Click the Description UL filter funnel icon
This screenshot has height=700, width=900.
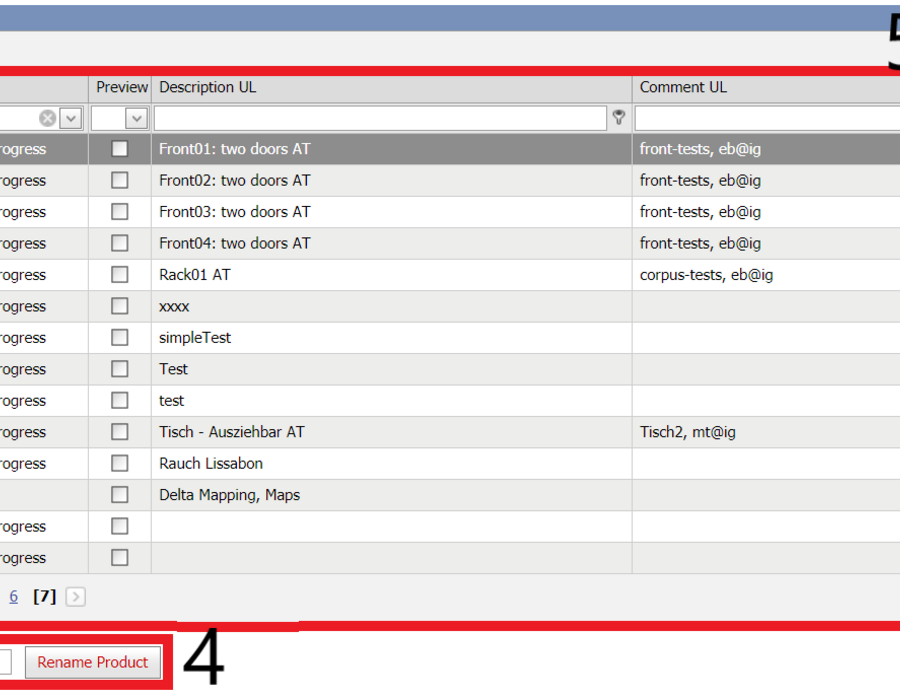[x=619, y=118]
